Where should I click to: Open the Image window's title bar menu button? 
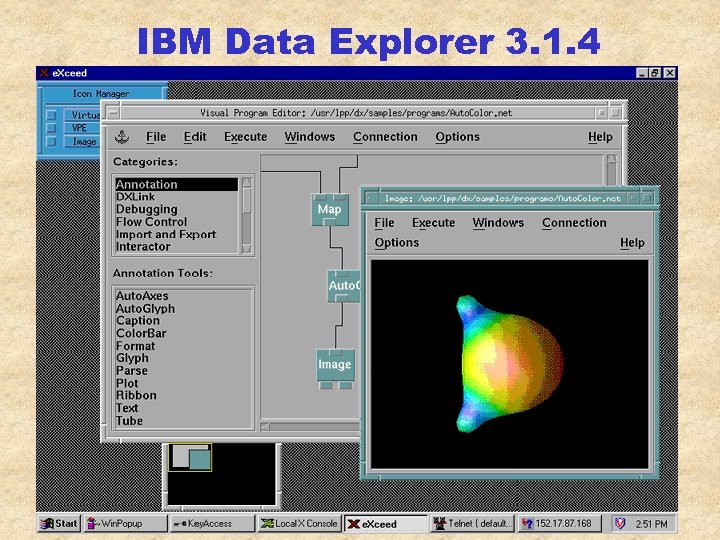(371, 198)
